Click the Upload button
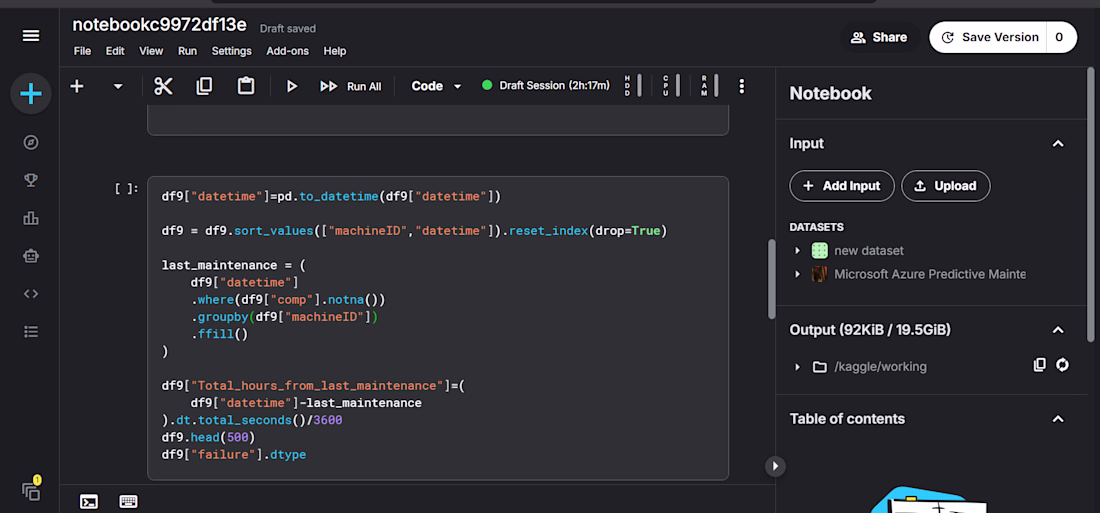 [946, 186]
